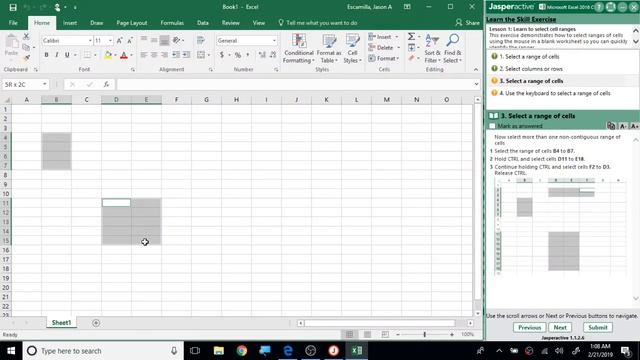
Task: Click into the formula bar input
Action: tap(294, 84)
